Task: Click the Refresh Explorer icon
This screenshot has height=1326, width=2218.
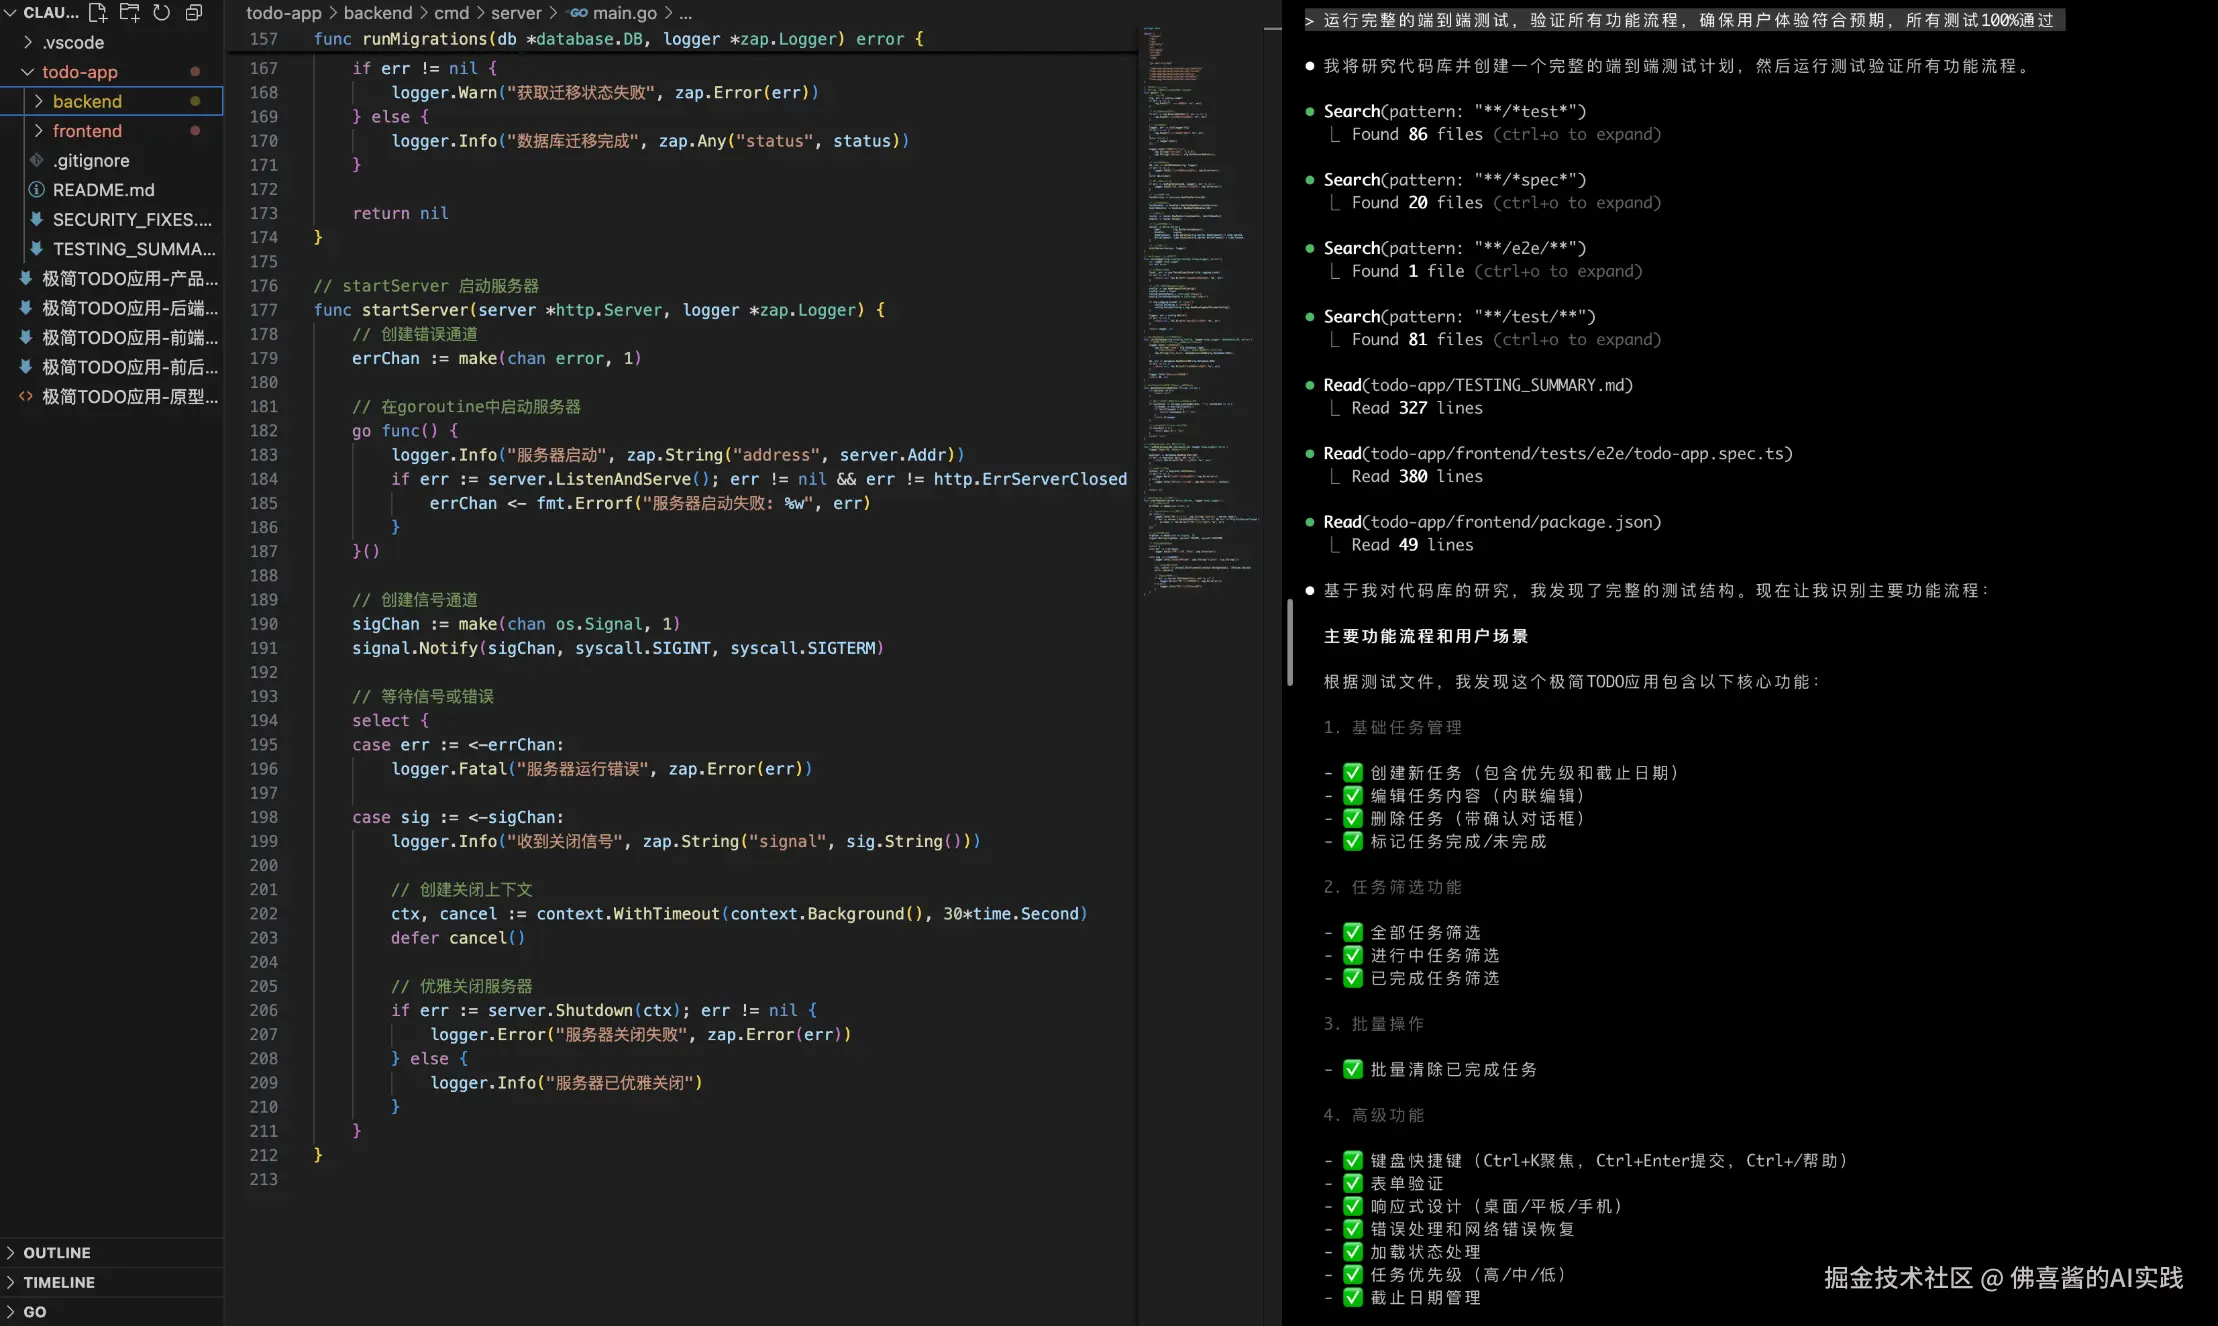Action: [x=162, y=13]
